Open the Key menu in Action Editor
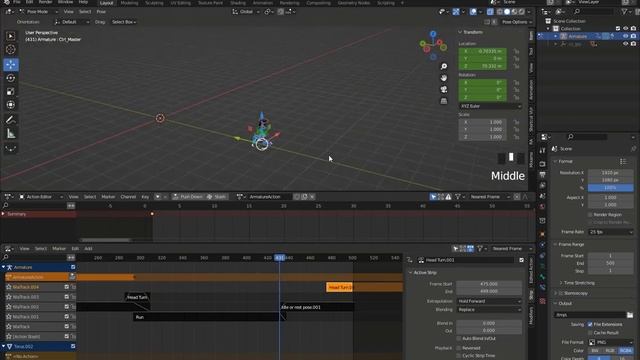 [145, 197]
